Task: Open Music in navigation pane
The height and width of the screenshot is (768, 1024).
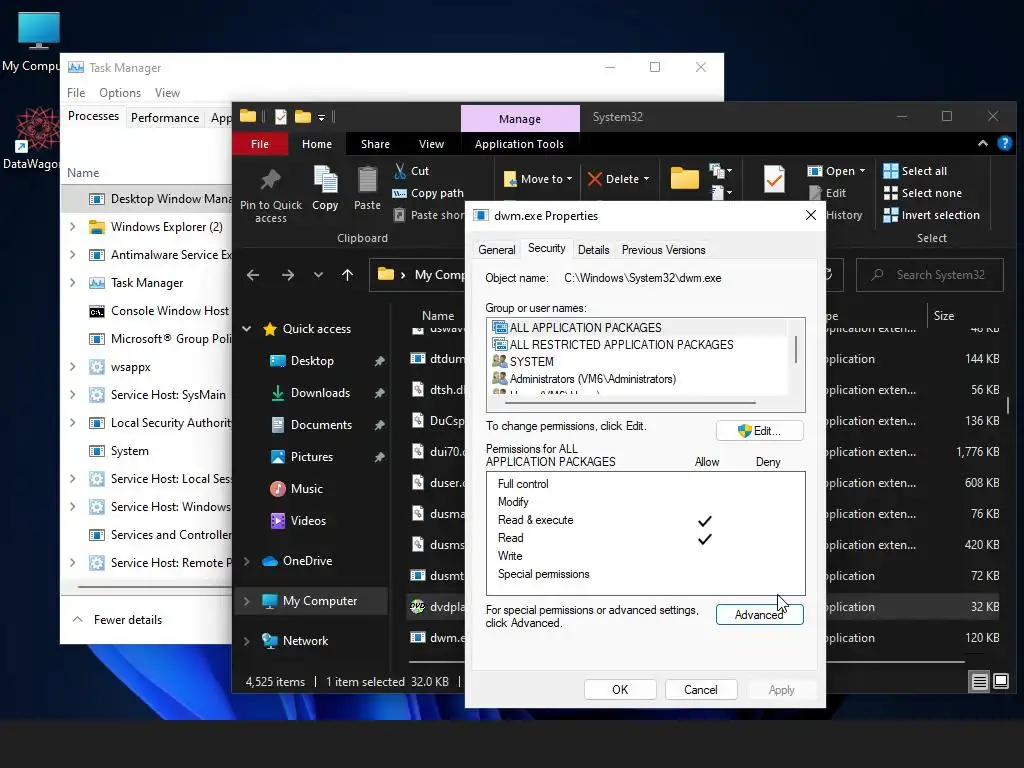Action: (x=306, y=489)
